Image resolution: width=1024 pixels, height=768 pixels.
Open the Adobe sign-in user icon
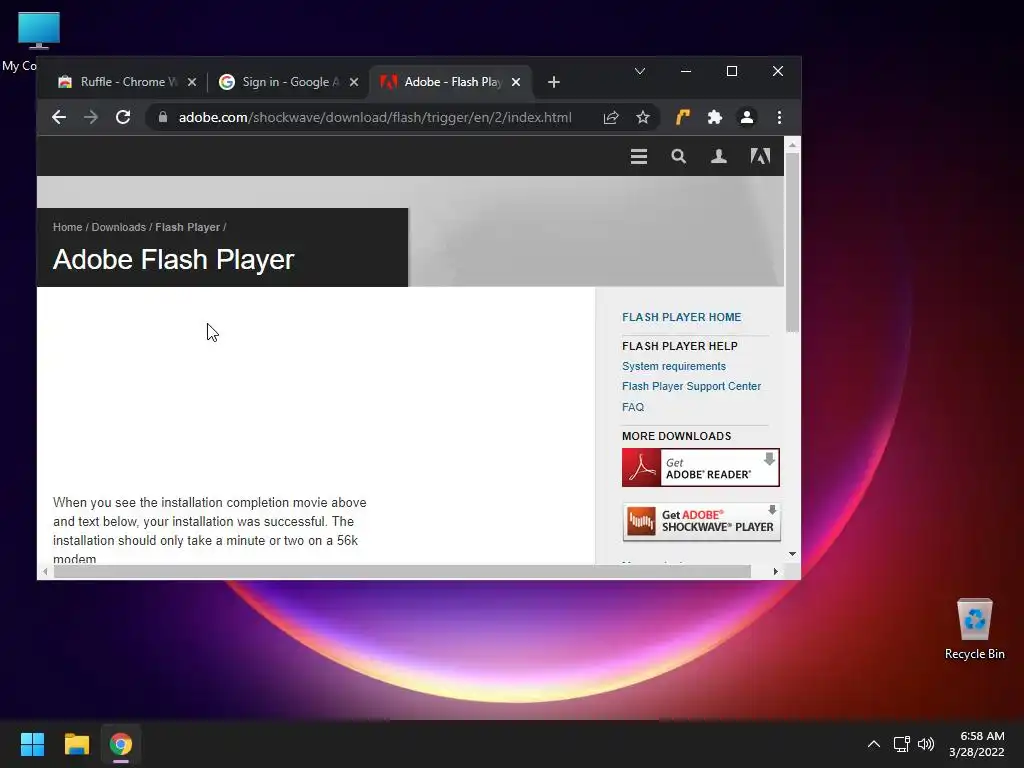click(x=718, y=156)
